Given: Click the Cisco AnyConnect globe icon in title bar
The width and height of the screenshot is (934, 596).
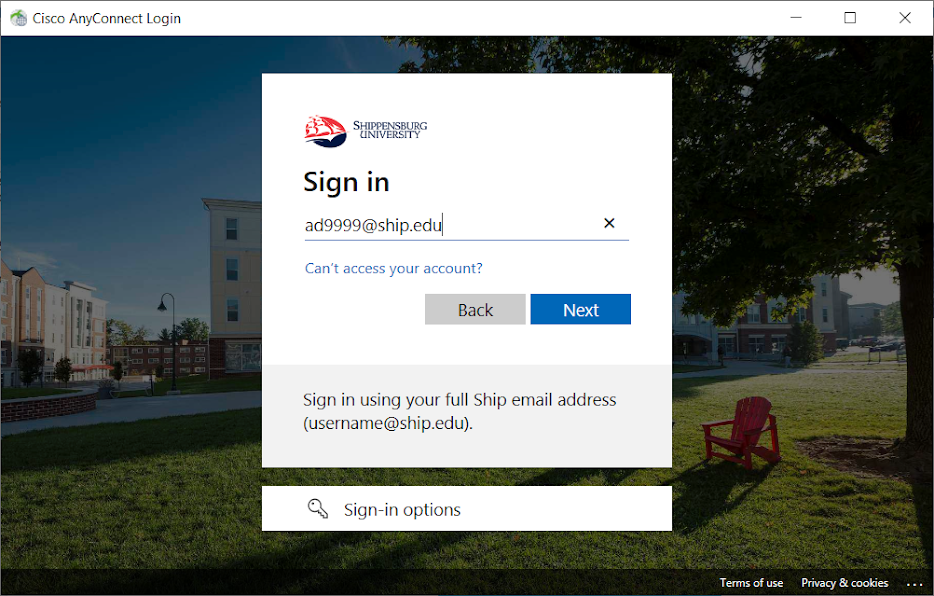Looking at the screenshot, I should pos(18,18).
